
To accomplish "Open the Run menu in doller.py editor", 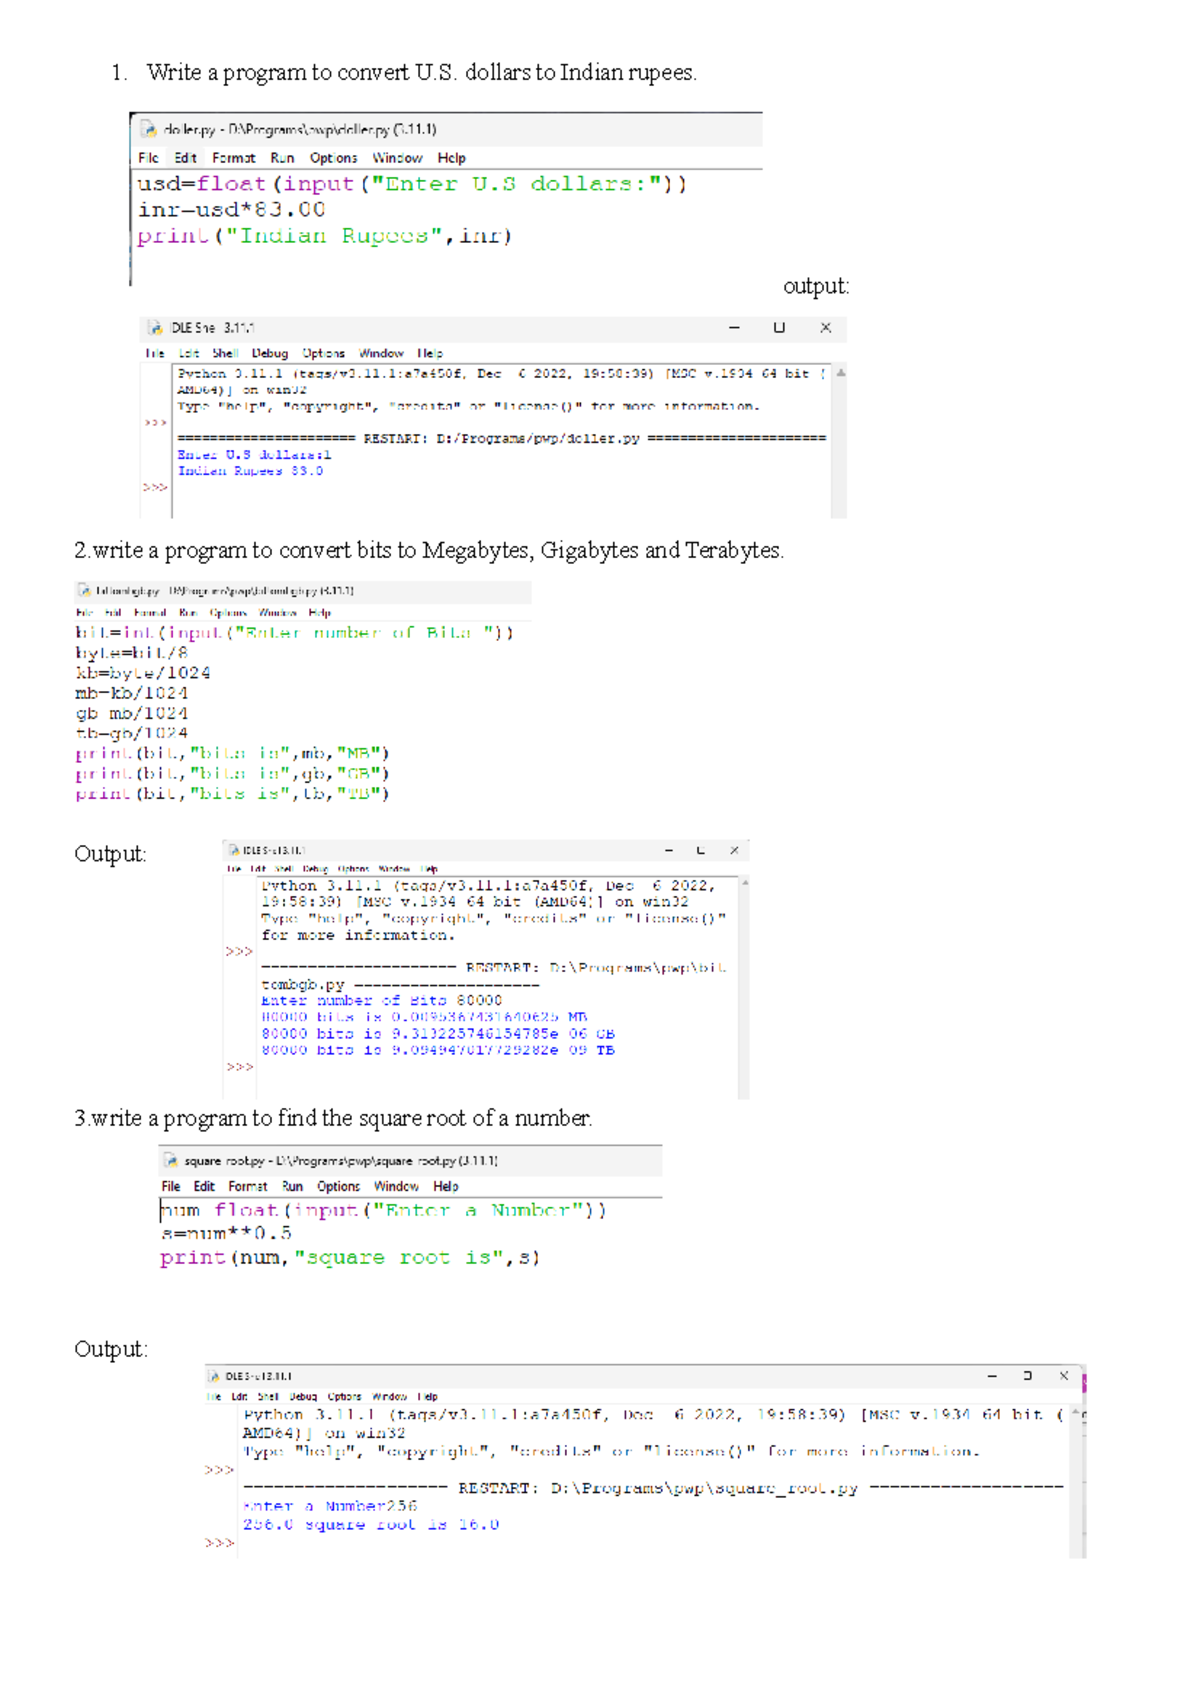I will [x=282, y=158].
